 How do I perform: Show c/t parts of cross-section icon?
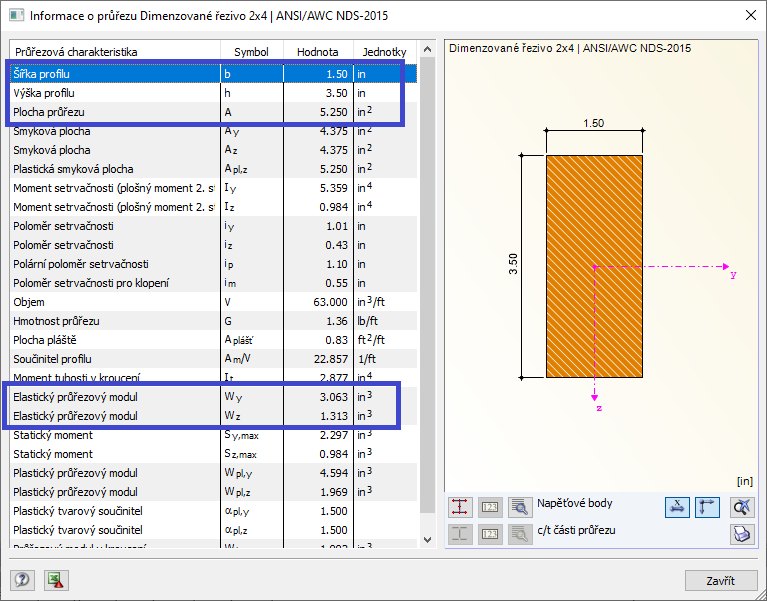pos(460,534)
